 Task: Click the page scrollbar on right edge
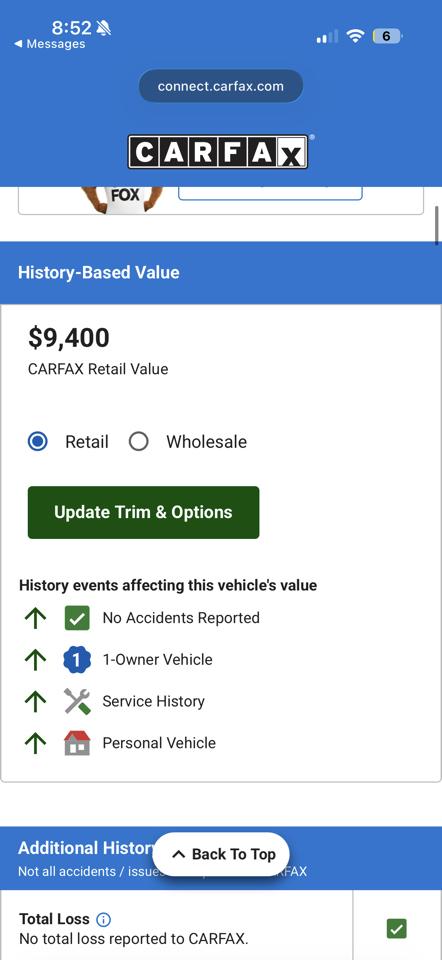(x=437, y=225)
